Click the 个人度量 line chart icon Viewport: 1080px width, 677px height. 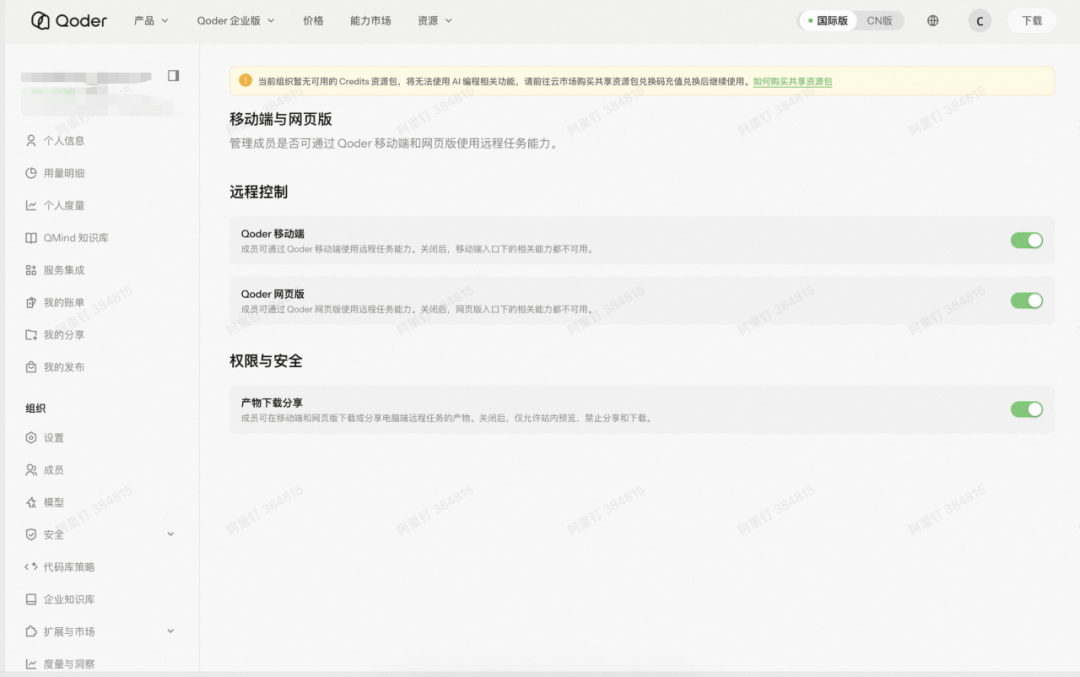[x=31, y=205]
